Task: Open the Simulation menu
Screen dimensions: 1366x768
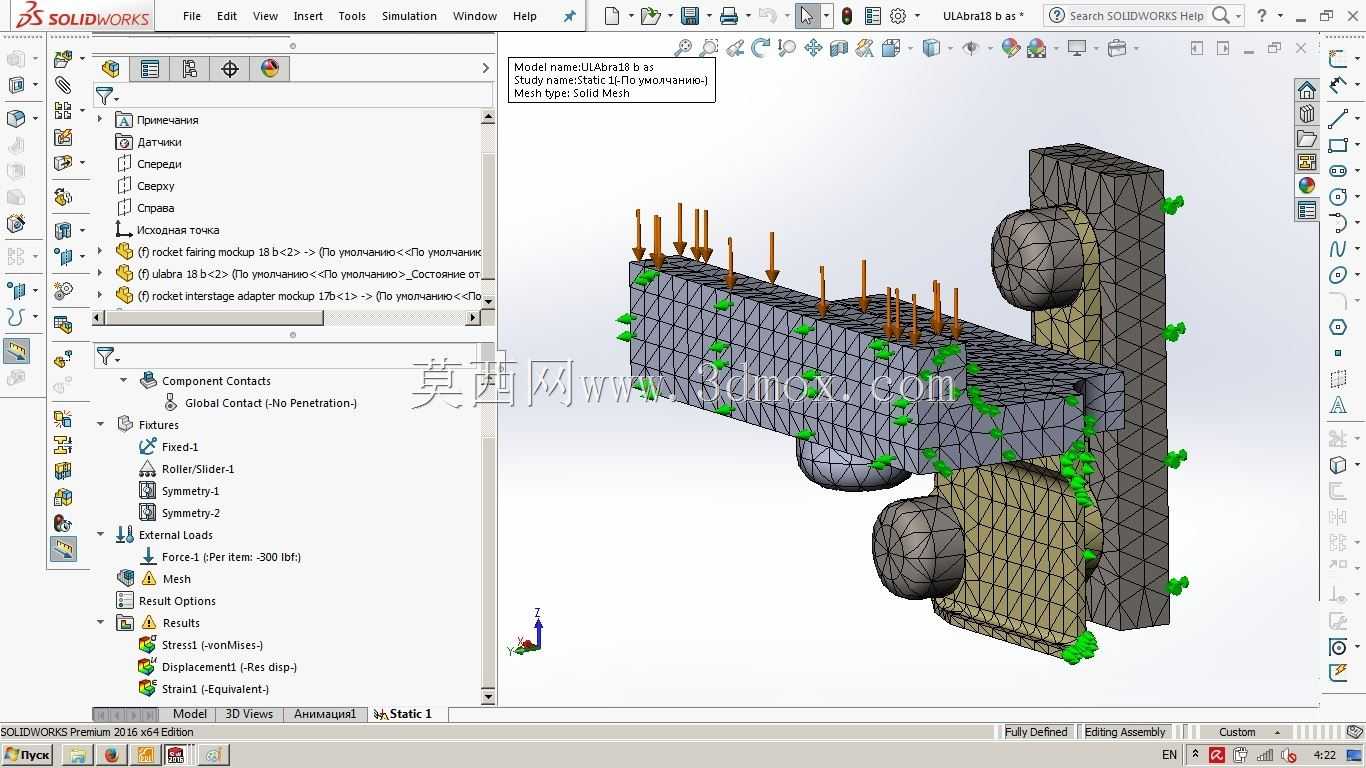Action: pos(409,16)
